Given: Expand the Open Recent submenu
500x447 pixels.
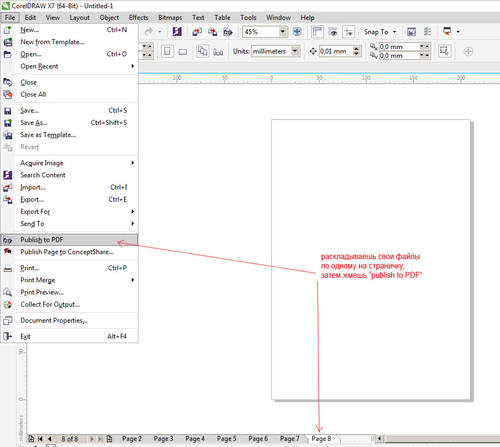Looking at the screenshot, I should pyautogui.click(x=69, y=66).
